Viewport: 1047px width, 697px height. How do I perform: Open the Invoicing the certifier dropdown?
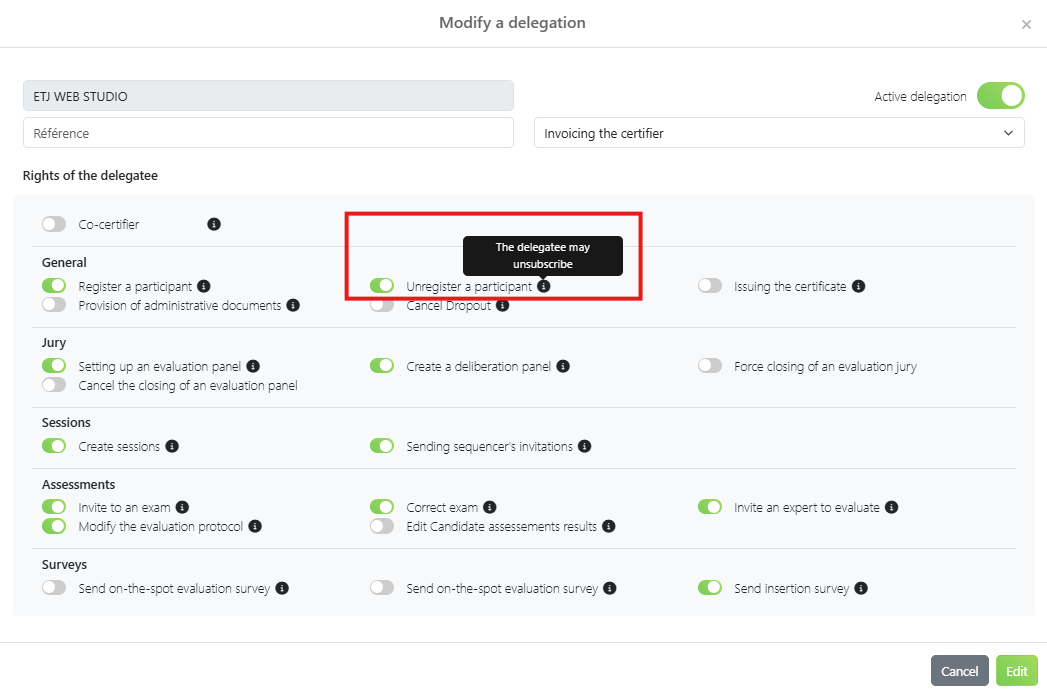(x=779, y=133)
